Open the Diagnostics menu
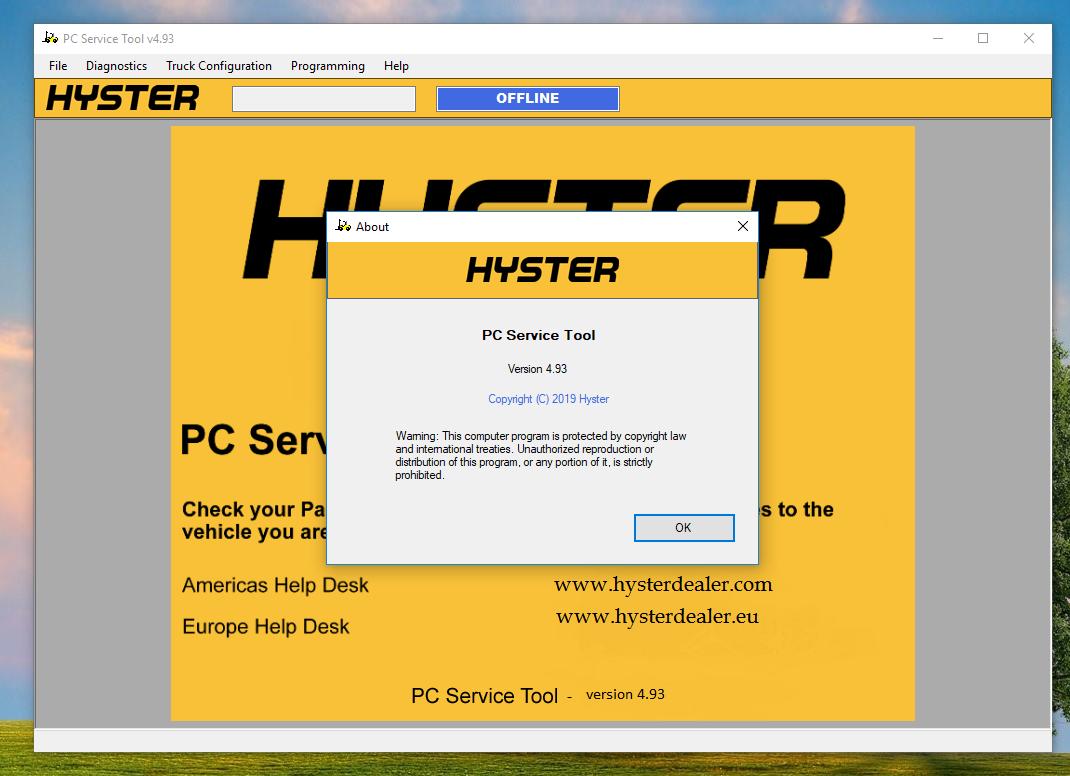 (x=116, y=66)
